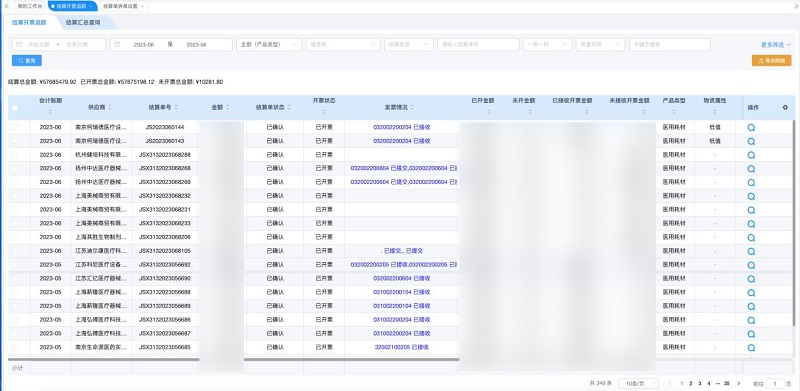Image resolution: width=800 pixels, height=391 pixels.
Task: Open magnifier icon for JSX3132023056687 row
Action: coord(751,334)
